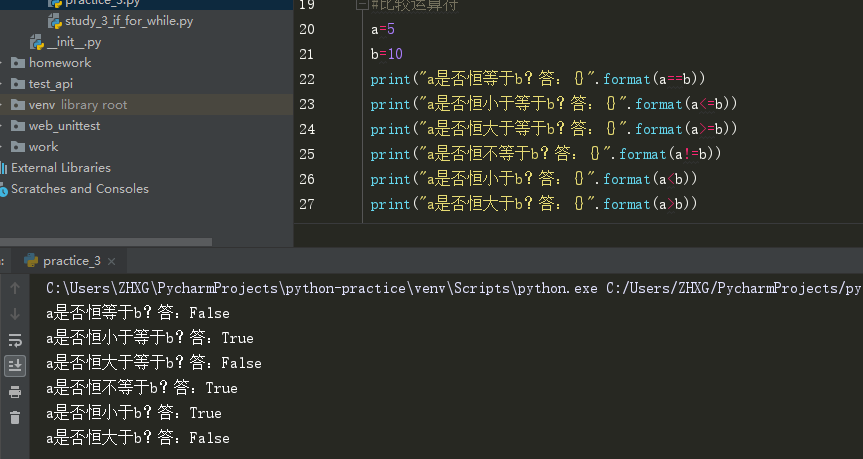The height and width of the screenshot is (459, 863).
Task: Switch to the practice_3 run tab
Action: [72, 260]
